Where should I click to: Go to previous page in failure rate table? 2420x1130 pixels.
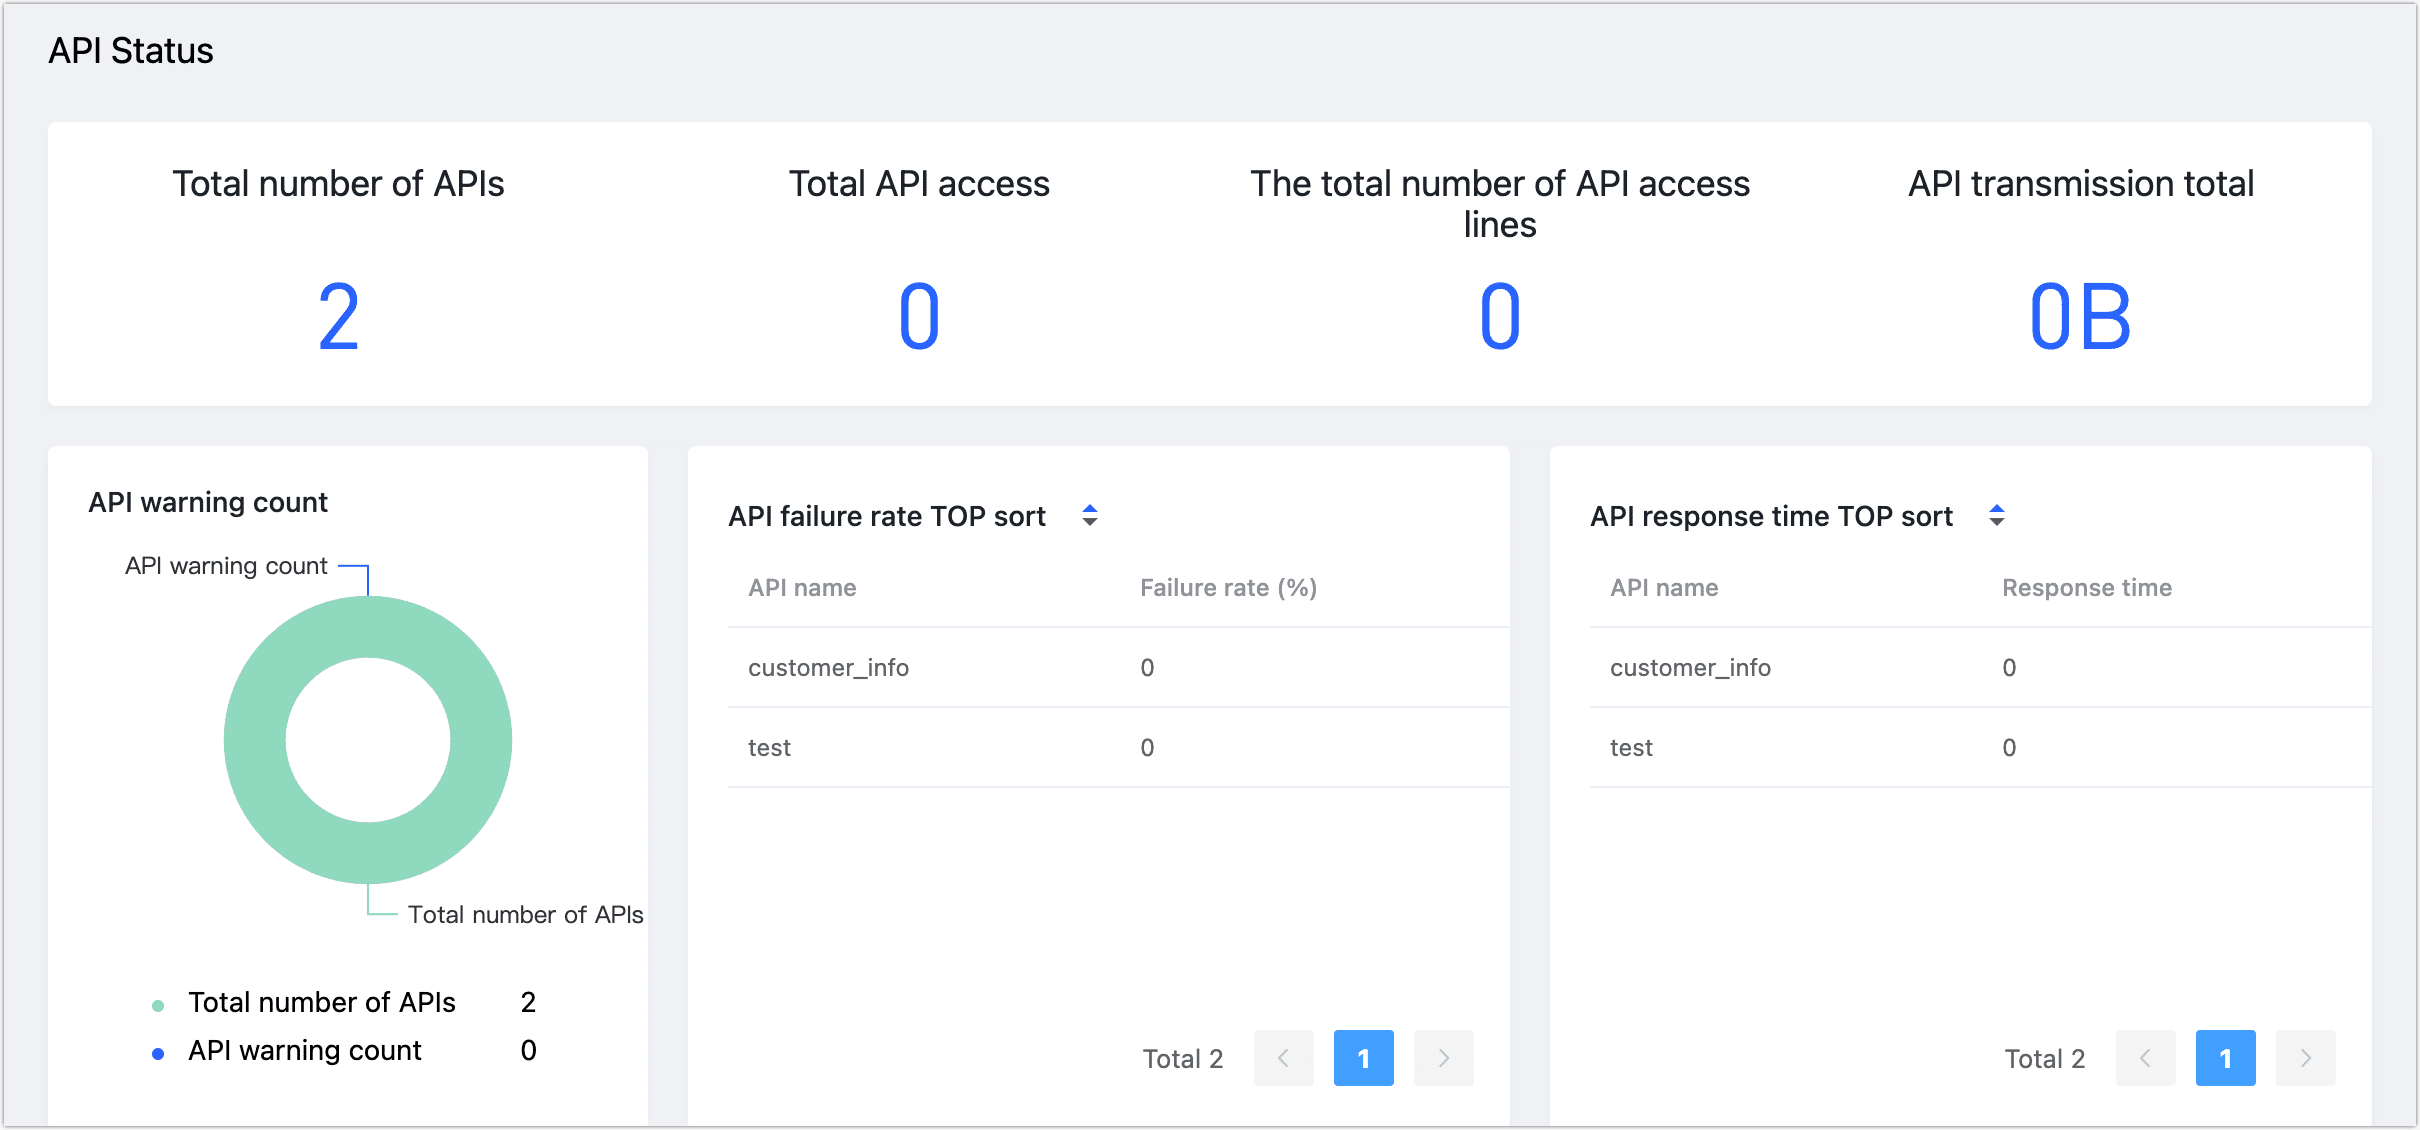pos(1283,1058)
